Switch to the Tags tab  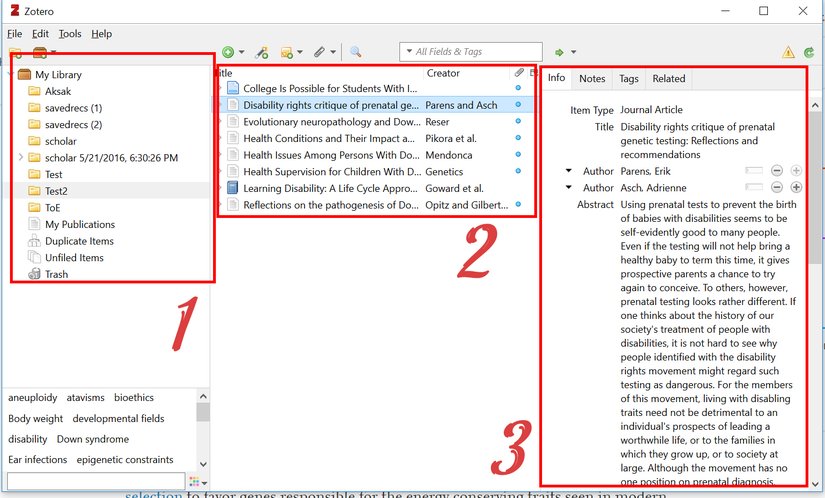pos(629,78)
